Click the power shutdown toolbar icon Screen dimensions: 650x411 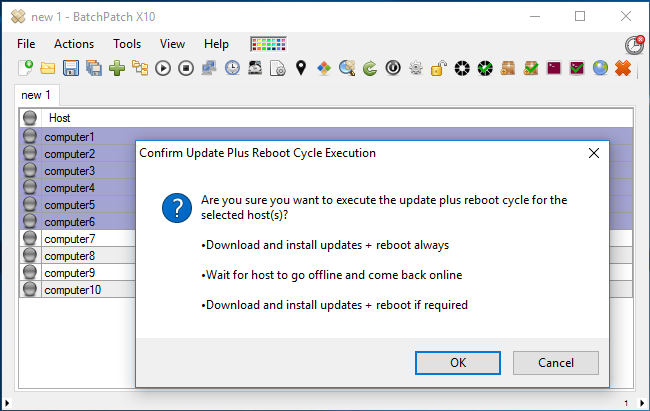click(393, 68)
